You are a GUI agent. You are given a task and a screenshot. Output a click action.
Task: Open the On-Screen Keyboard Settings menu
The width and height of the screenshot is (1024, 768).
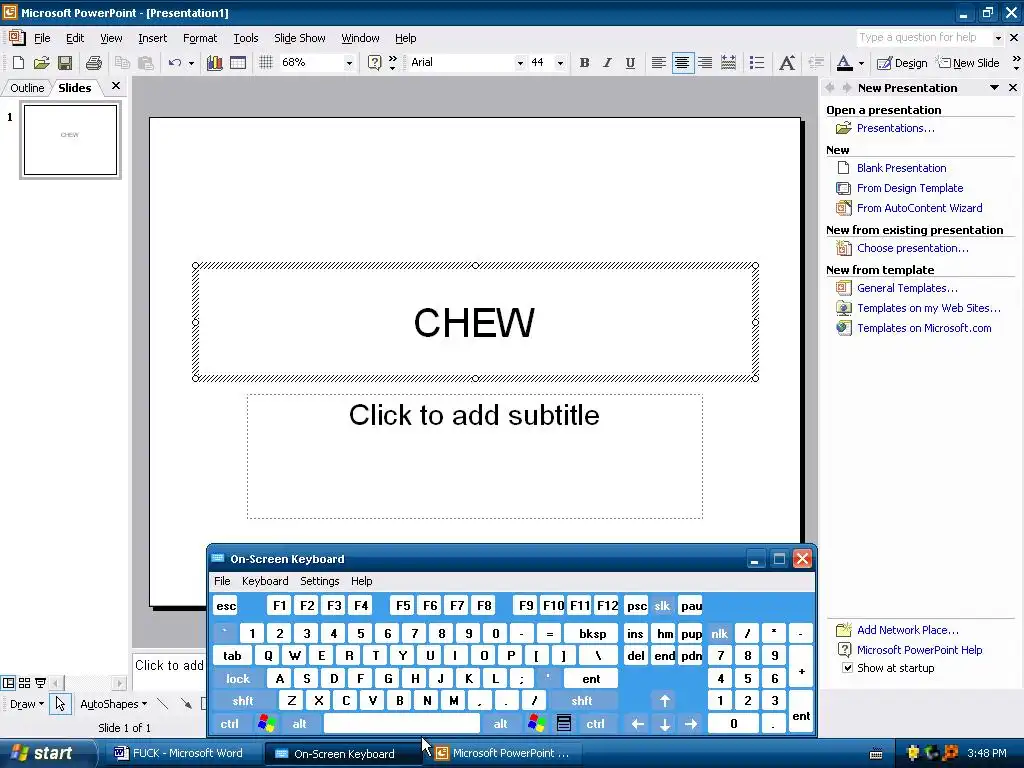point(319,581)
